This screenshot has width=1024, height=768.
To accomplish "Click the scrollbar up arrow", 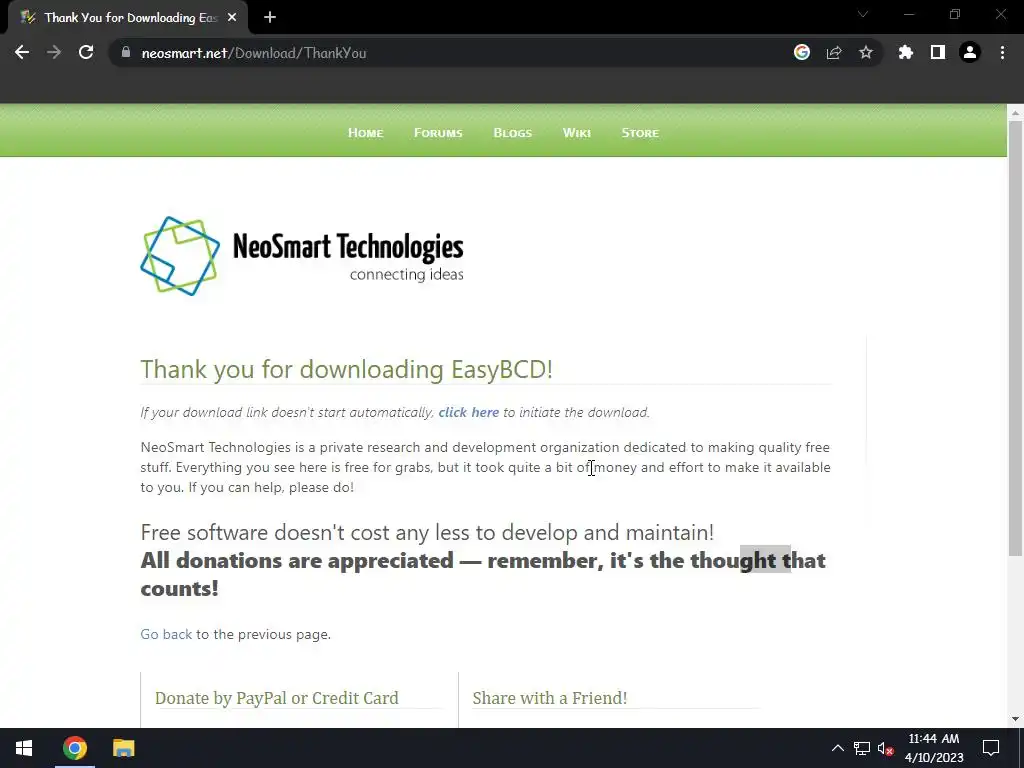I will click(1016, 112).
